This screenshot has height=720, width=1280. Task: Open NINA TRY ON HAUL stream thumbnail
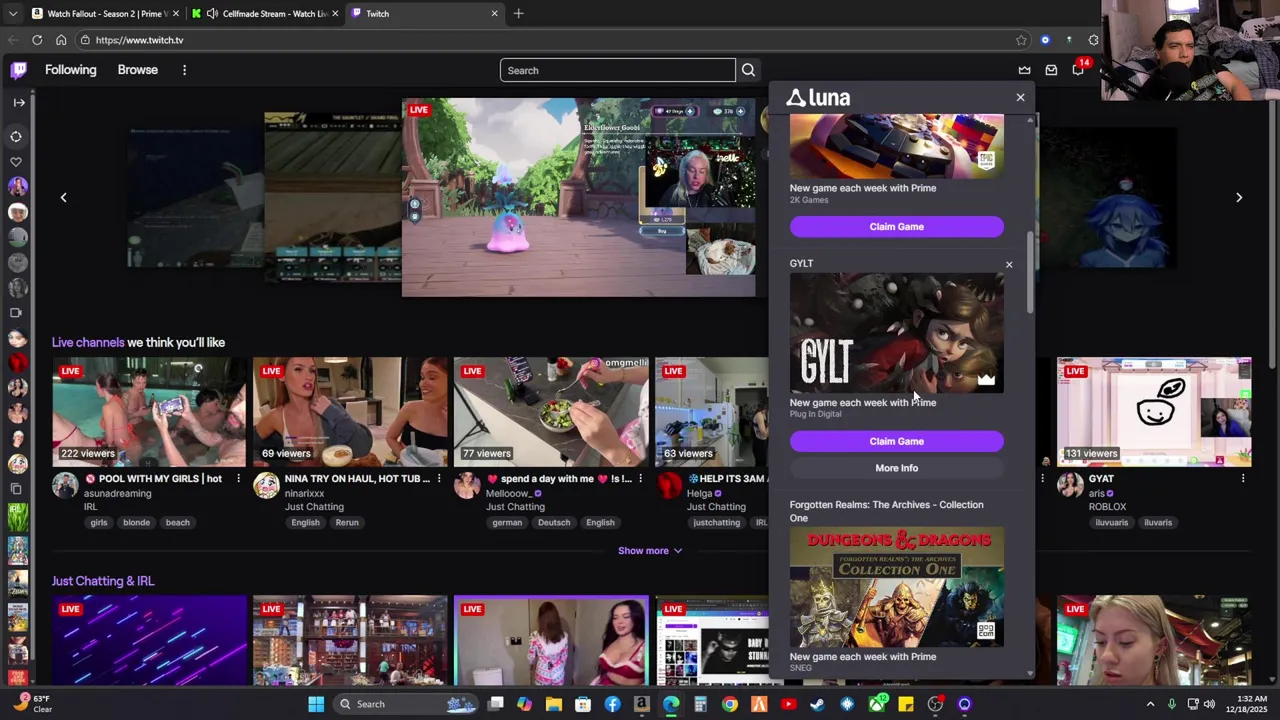tap(350, 412)
